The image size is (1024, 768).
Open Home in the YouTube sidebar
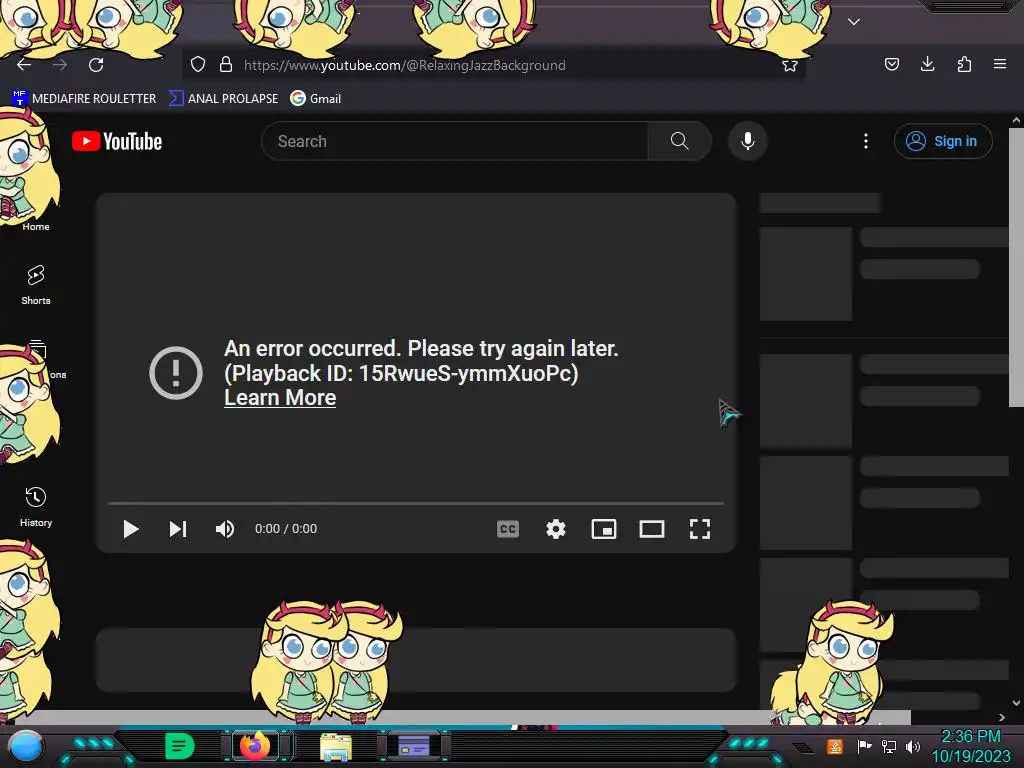(x=36, y=226)
